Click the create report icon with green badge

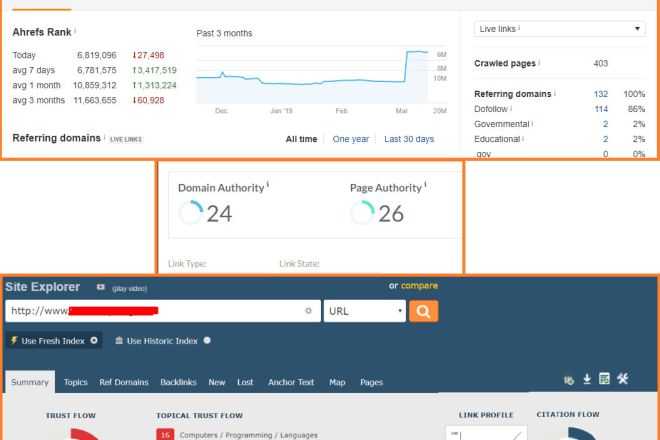click(x=604, y=379)
